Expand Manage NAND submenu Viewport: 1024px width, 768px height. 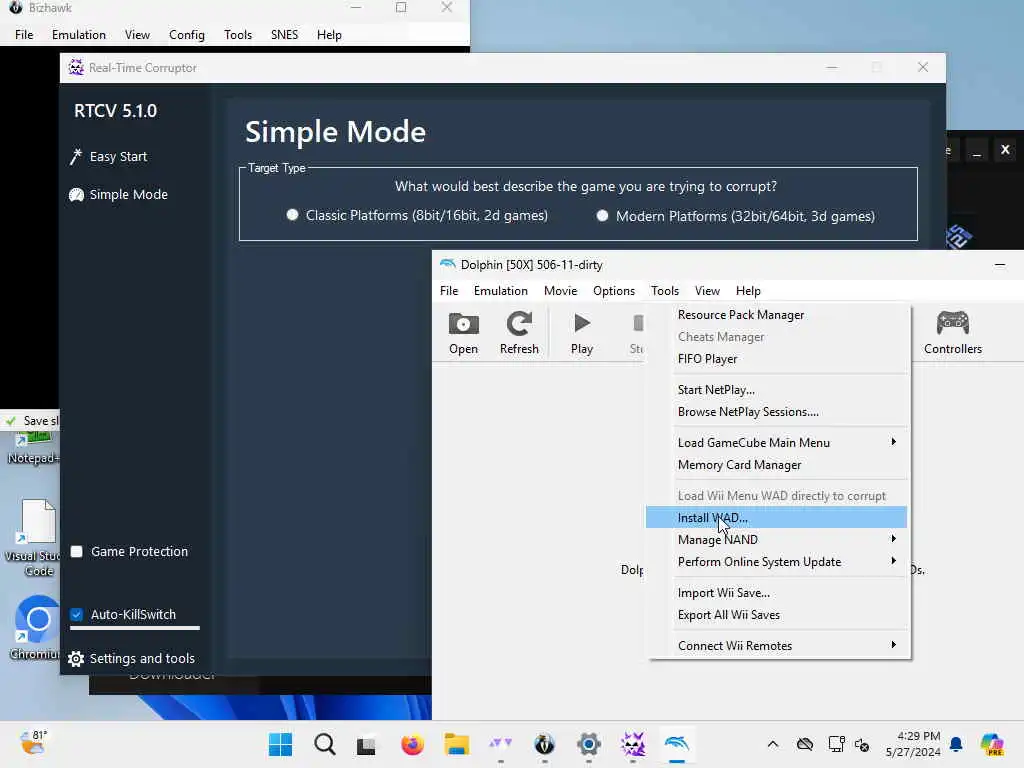tap(777, 539)
